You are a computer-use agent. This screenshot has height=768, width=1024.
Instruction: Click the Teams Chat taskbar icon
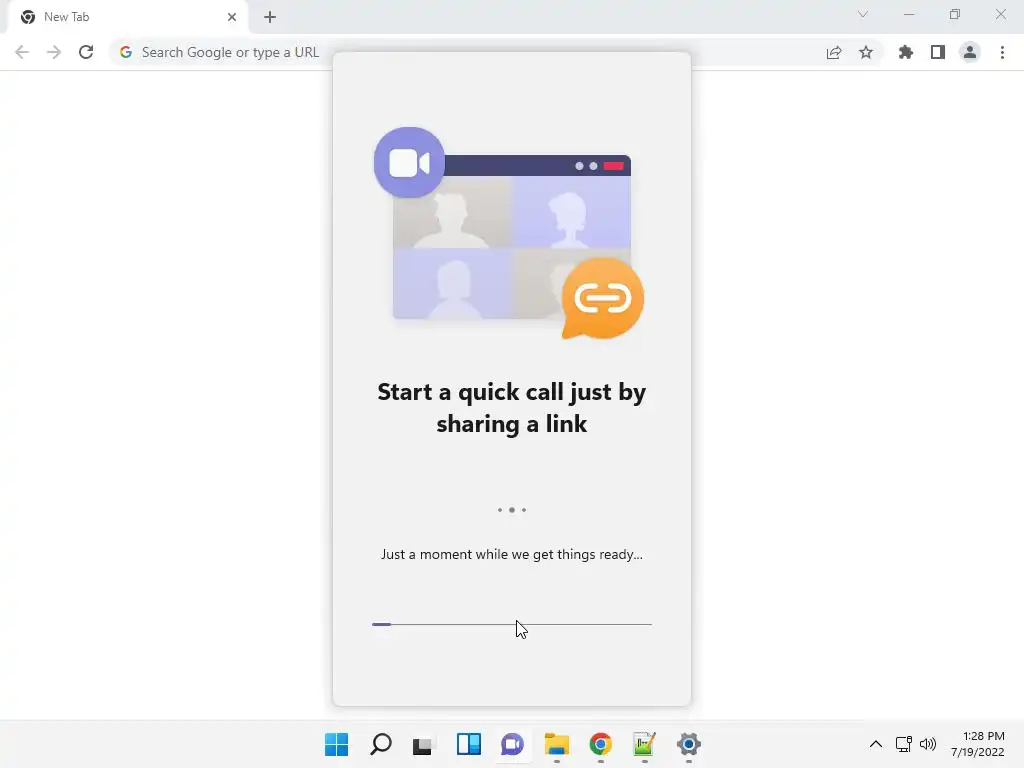pyautogui.click(x=512, y=744)
